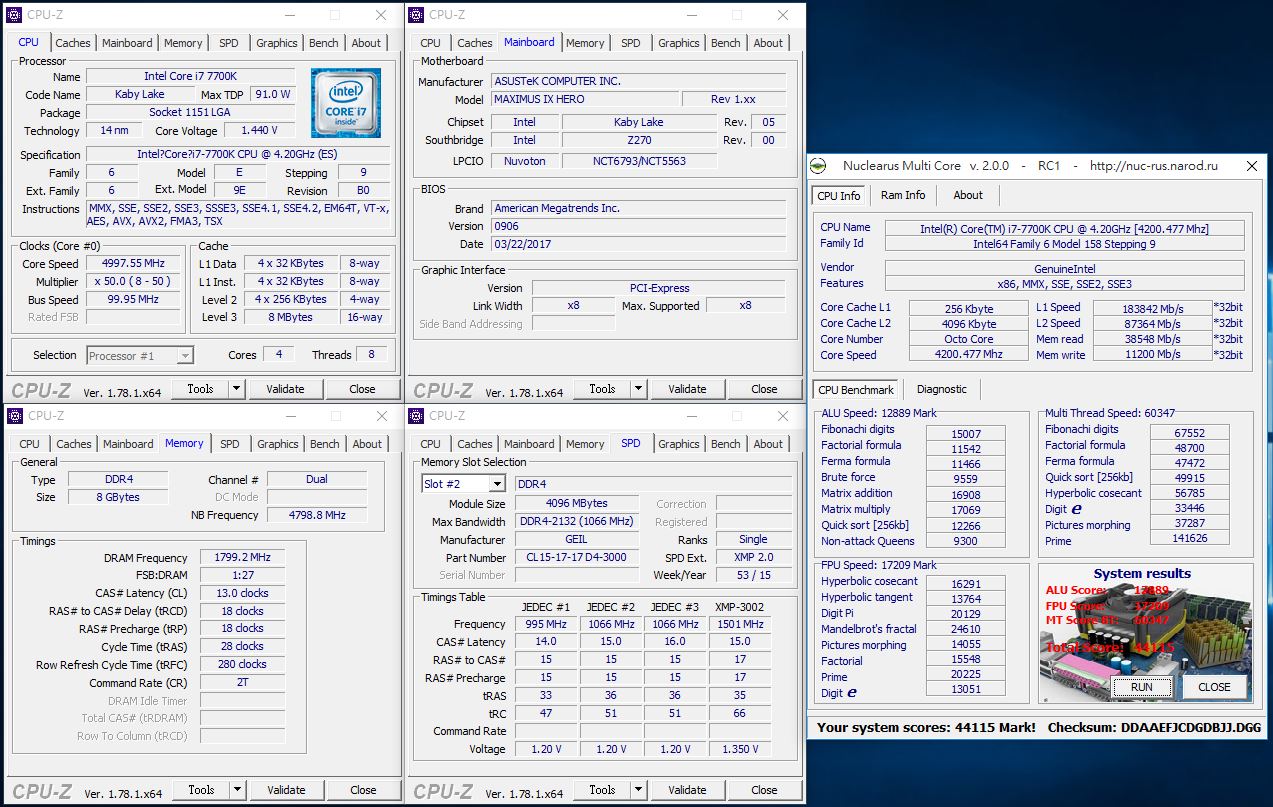Select the CPU Info tab in Nuclearus
The width and height of the screenshot is (1273, 807).
click(839, 196)
